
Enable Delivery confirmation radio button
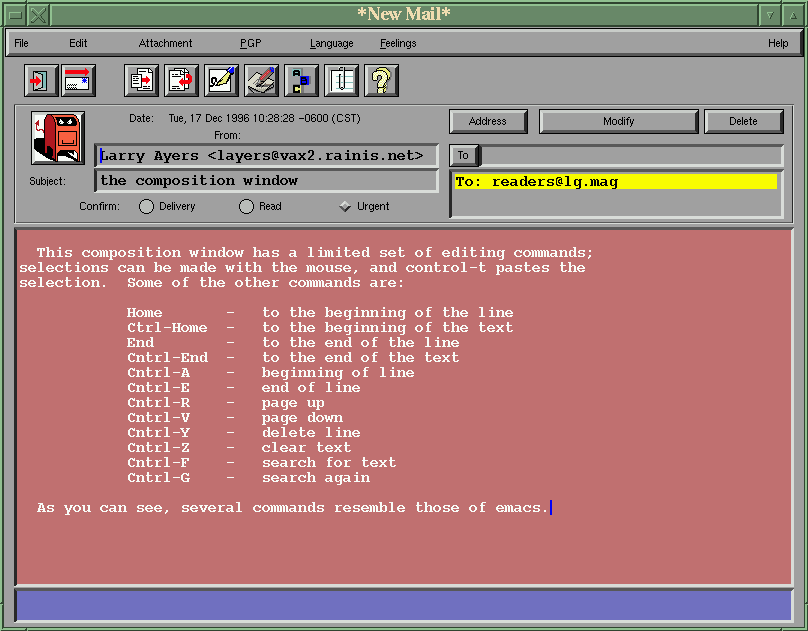click(147, 207)
